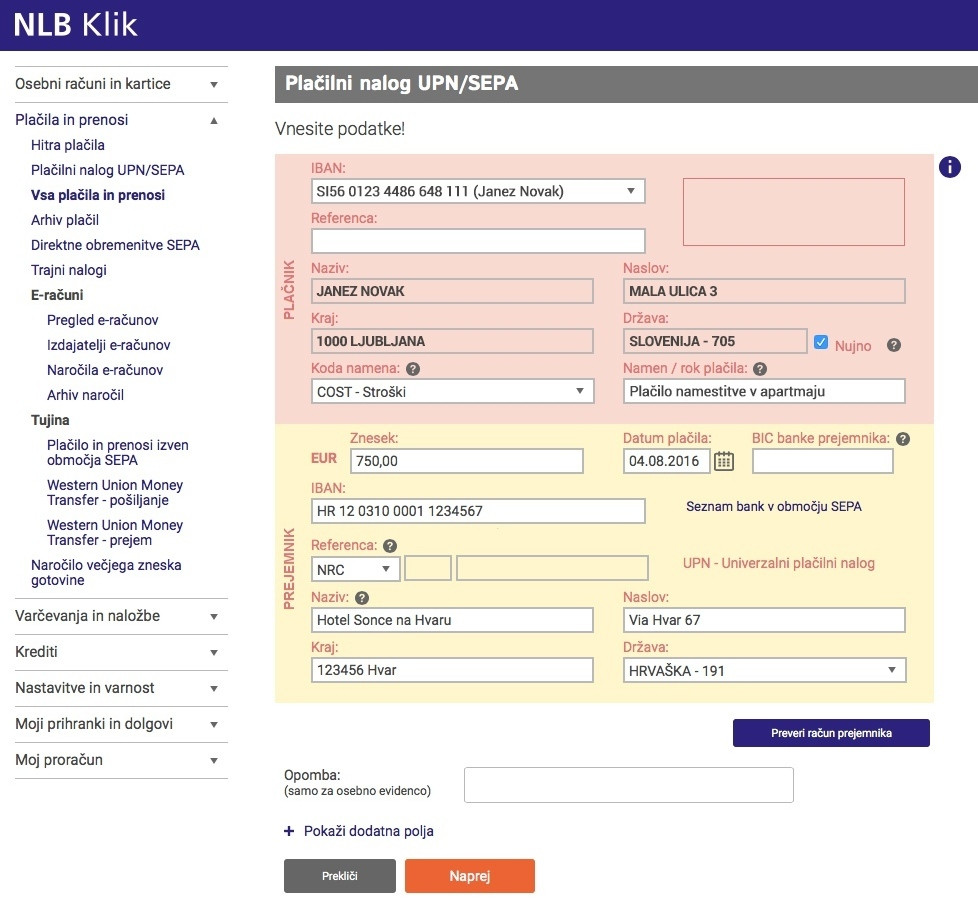Open help for BIC banke prejemnika
This screenshot has width=978, height=905.
tap(903, 438)
